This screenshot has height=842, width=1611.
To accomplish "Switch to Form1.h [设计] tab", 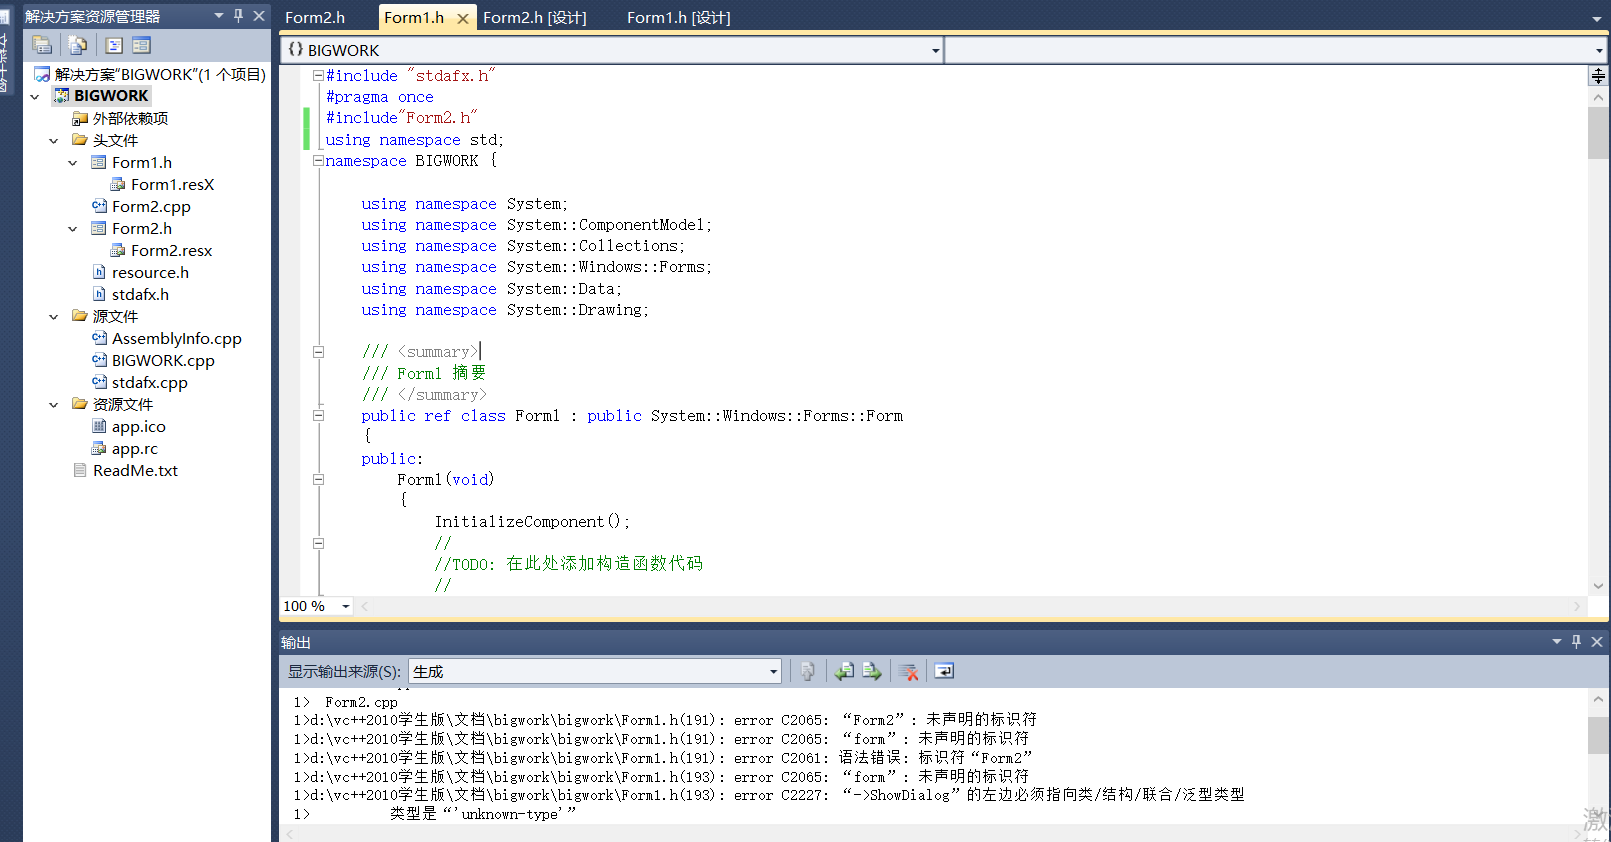I will 679,17.
